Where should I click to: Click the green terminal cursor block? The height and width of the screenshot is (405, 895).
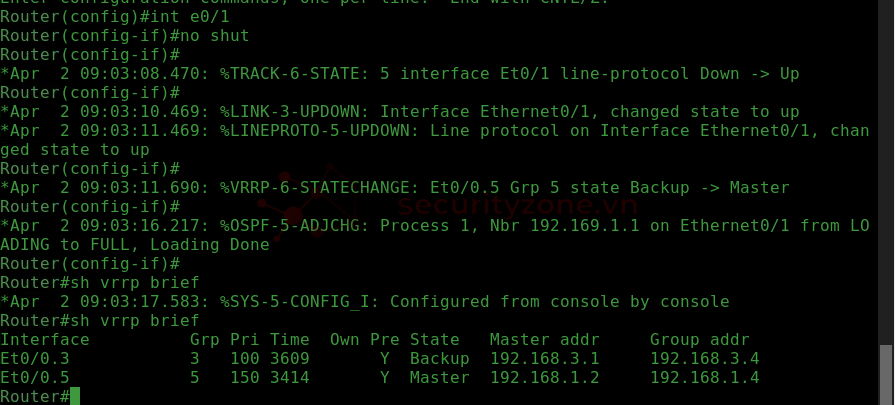[75, 396]
